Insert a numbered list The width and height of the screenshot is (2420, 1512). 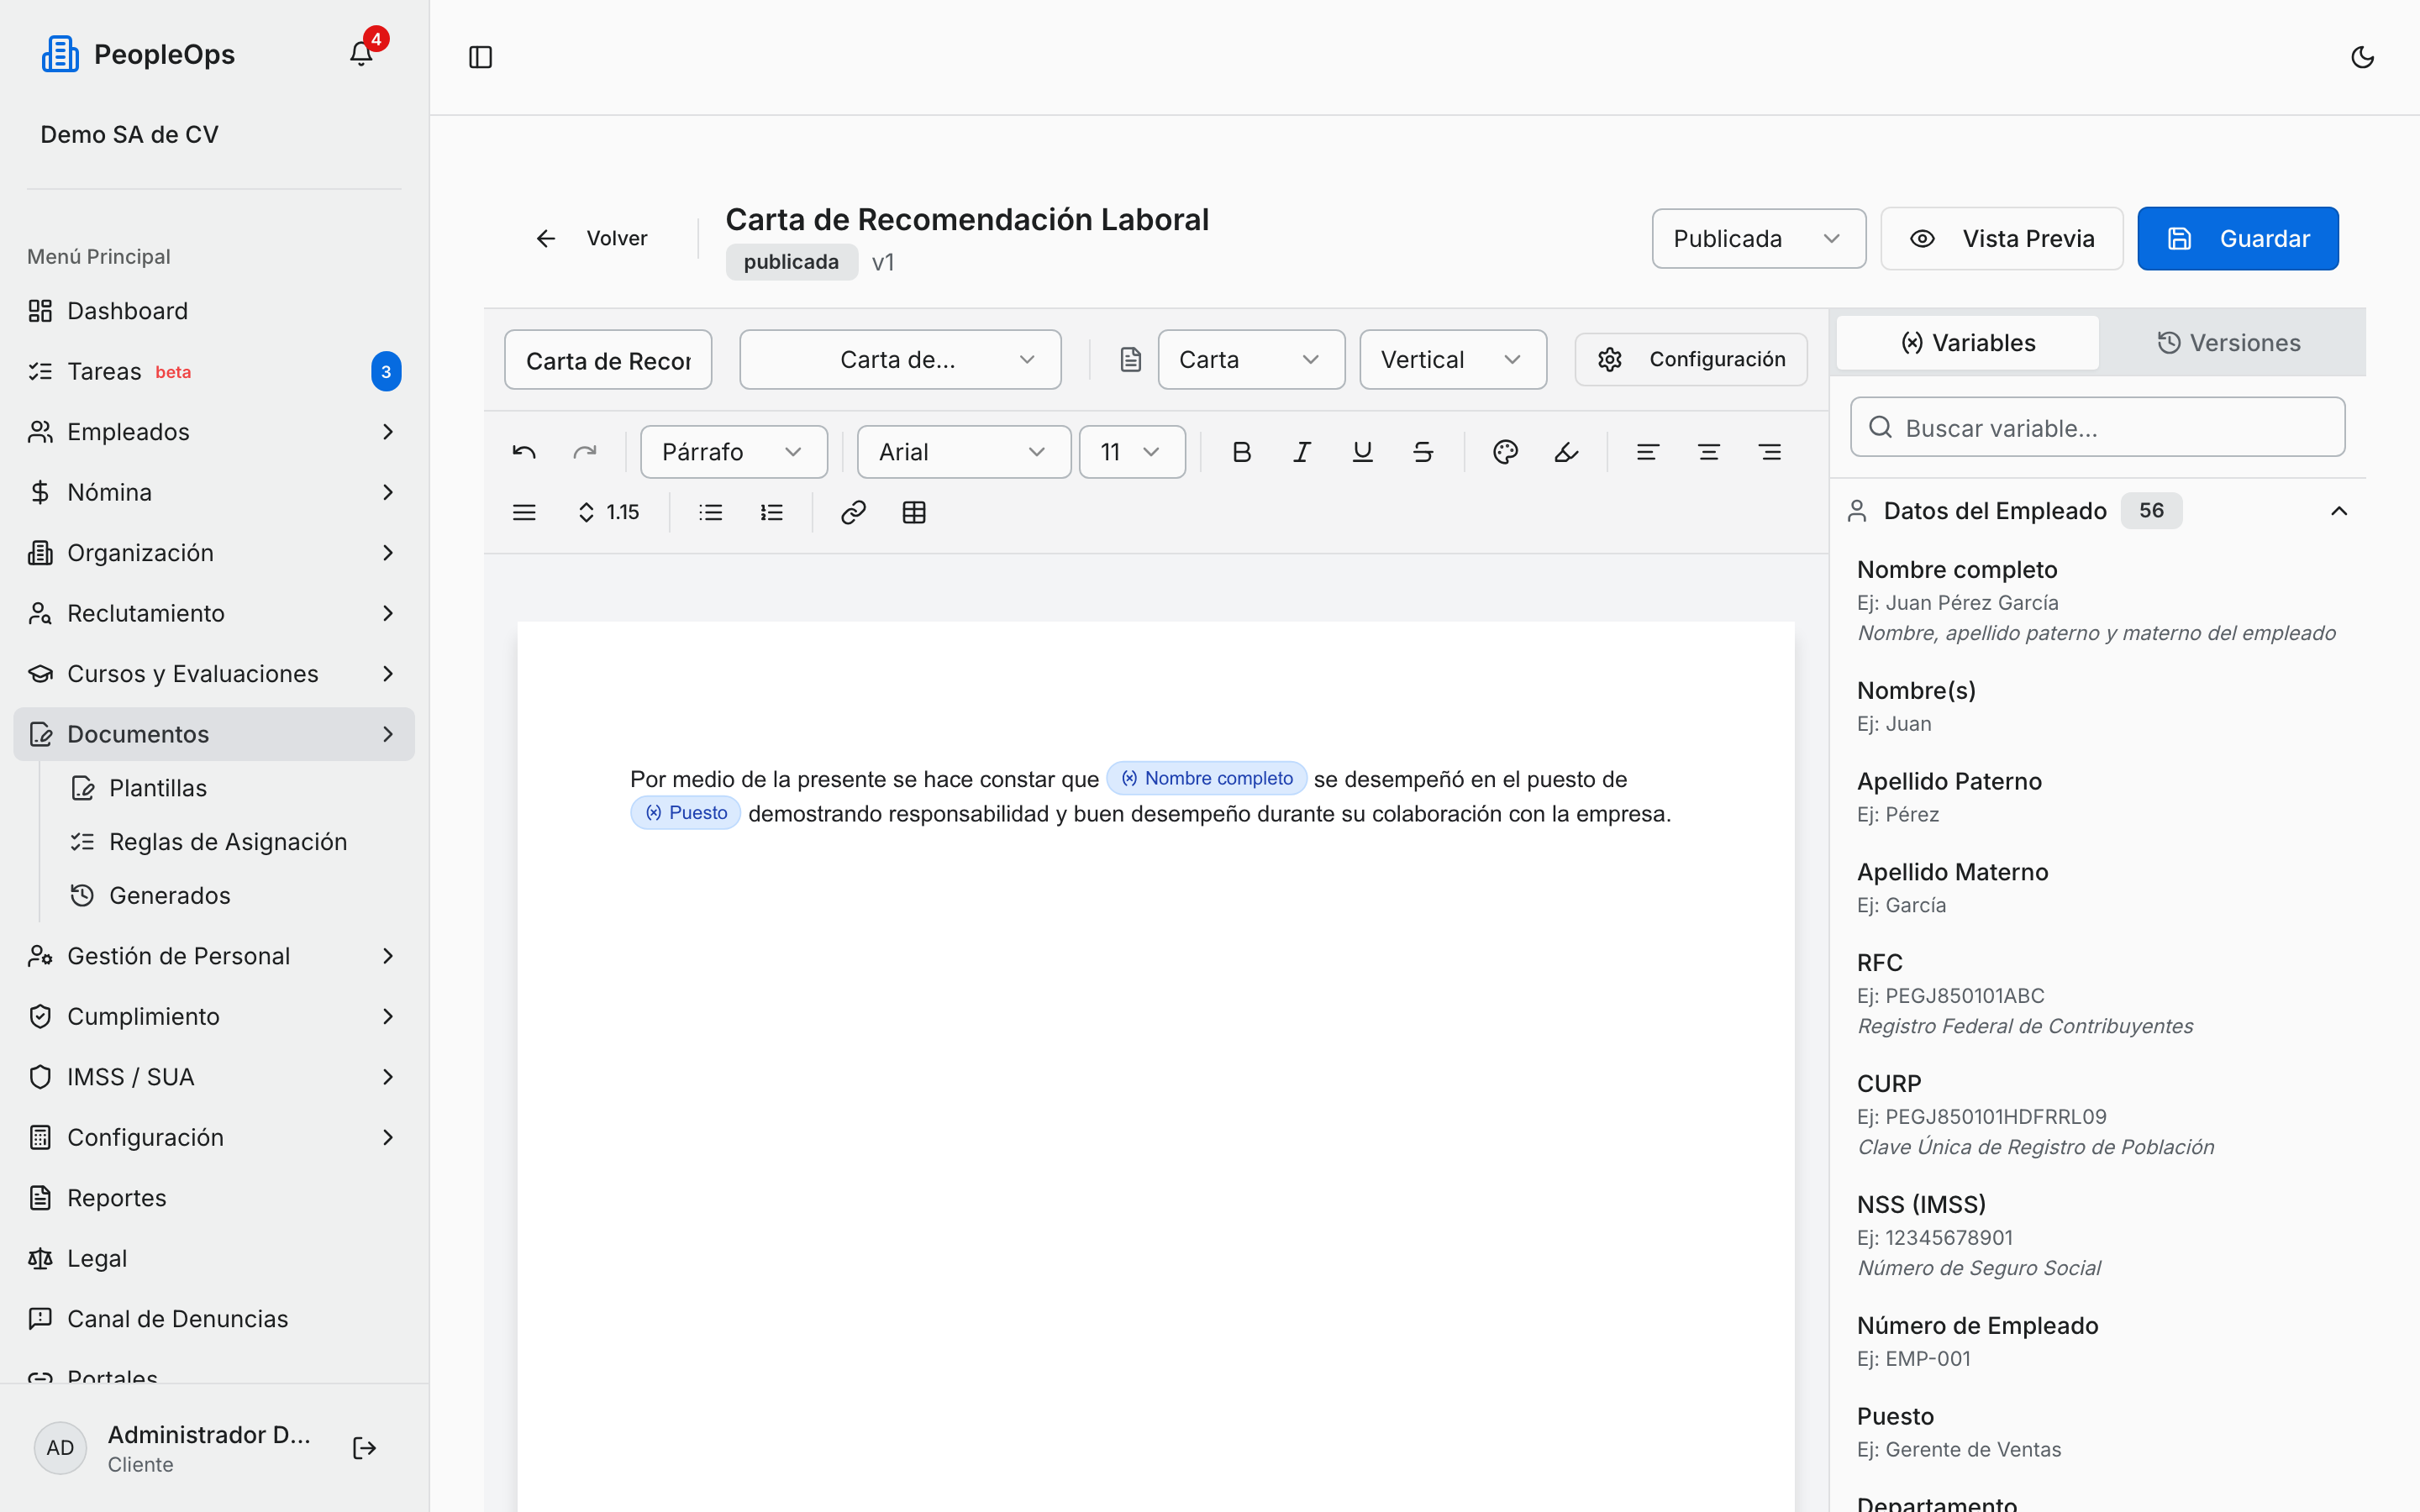tap(772, 512)
